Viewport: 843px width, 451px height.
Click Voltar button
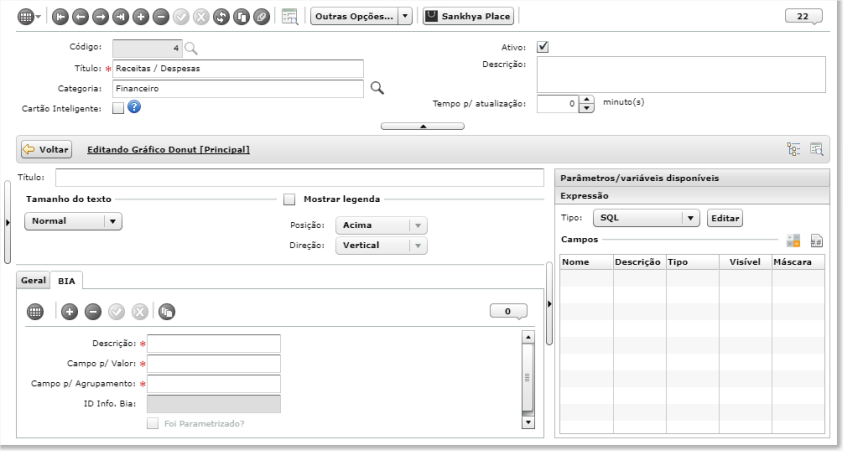pos(46,149)
